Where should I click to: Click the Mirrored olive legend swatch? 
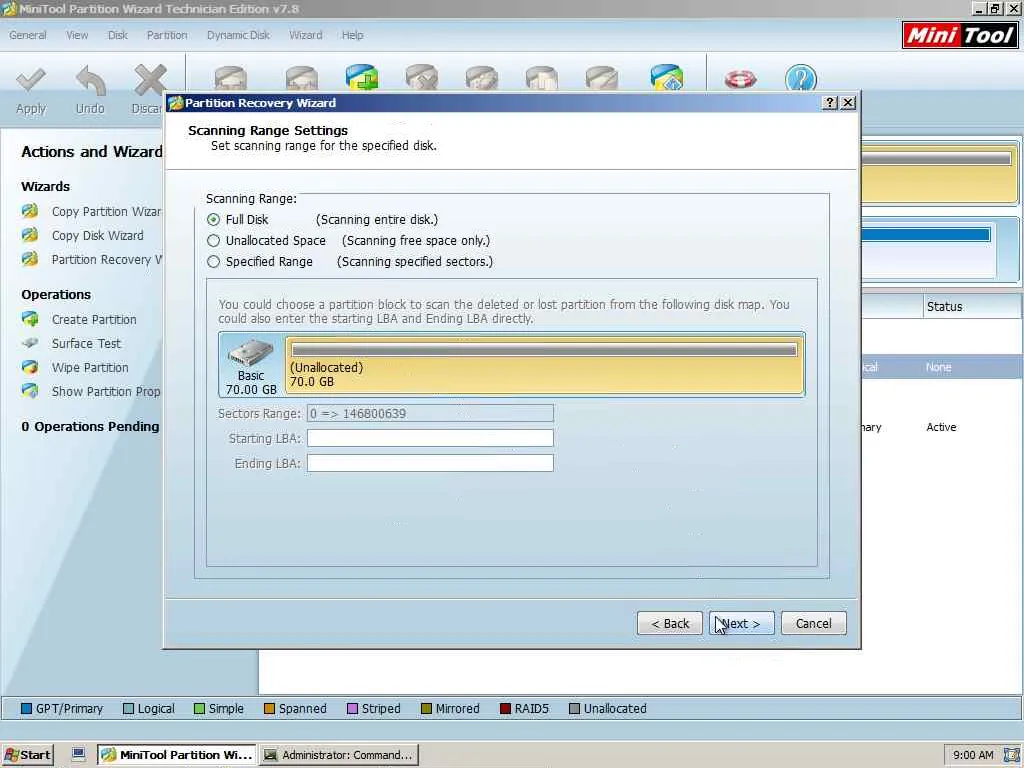point(426,709)
